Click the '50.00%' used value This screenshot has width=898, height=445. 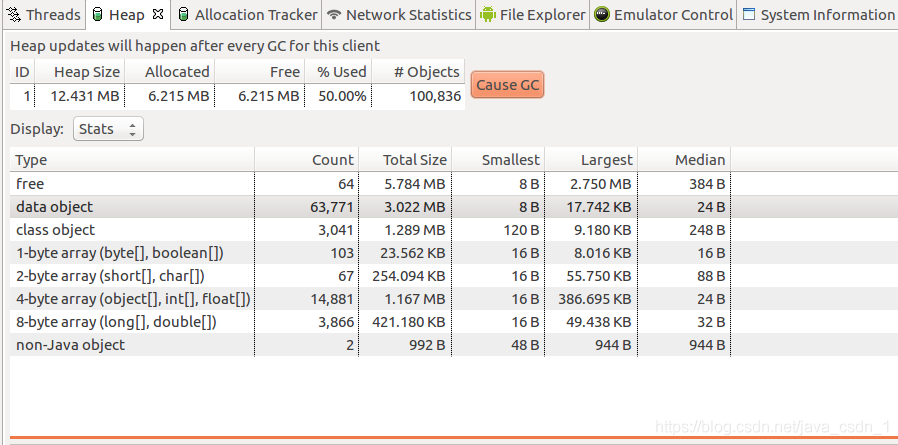click(342, 96)
